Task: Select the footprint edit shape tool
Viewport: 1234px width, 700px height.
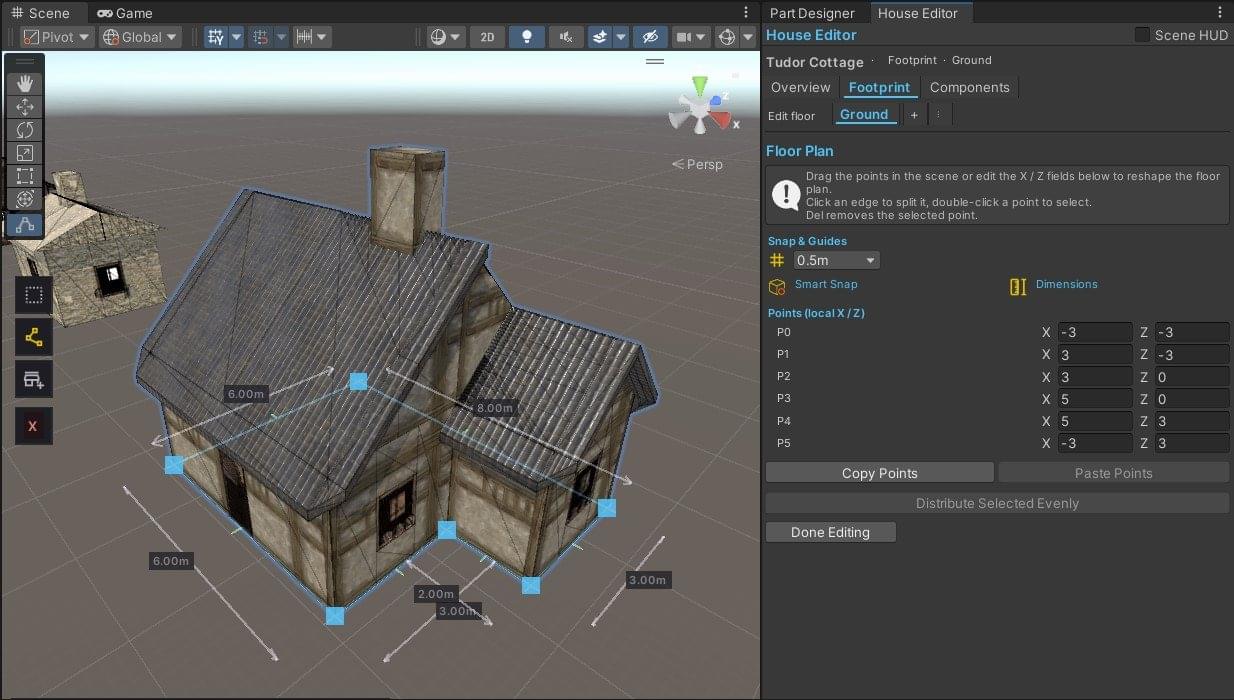Action: 25,224
